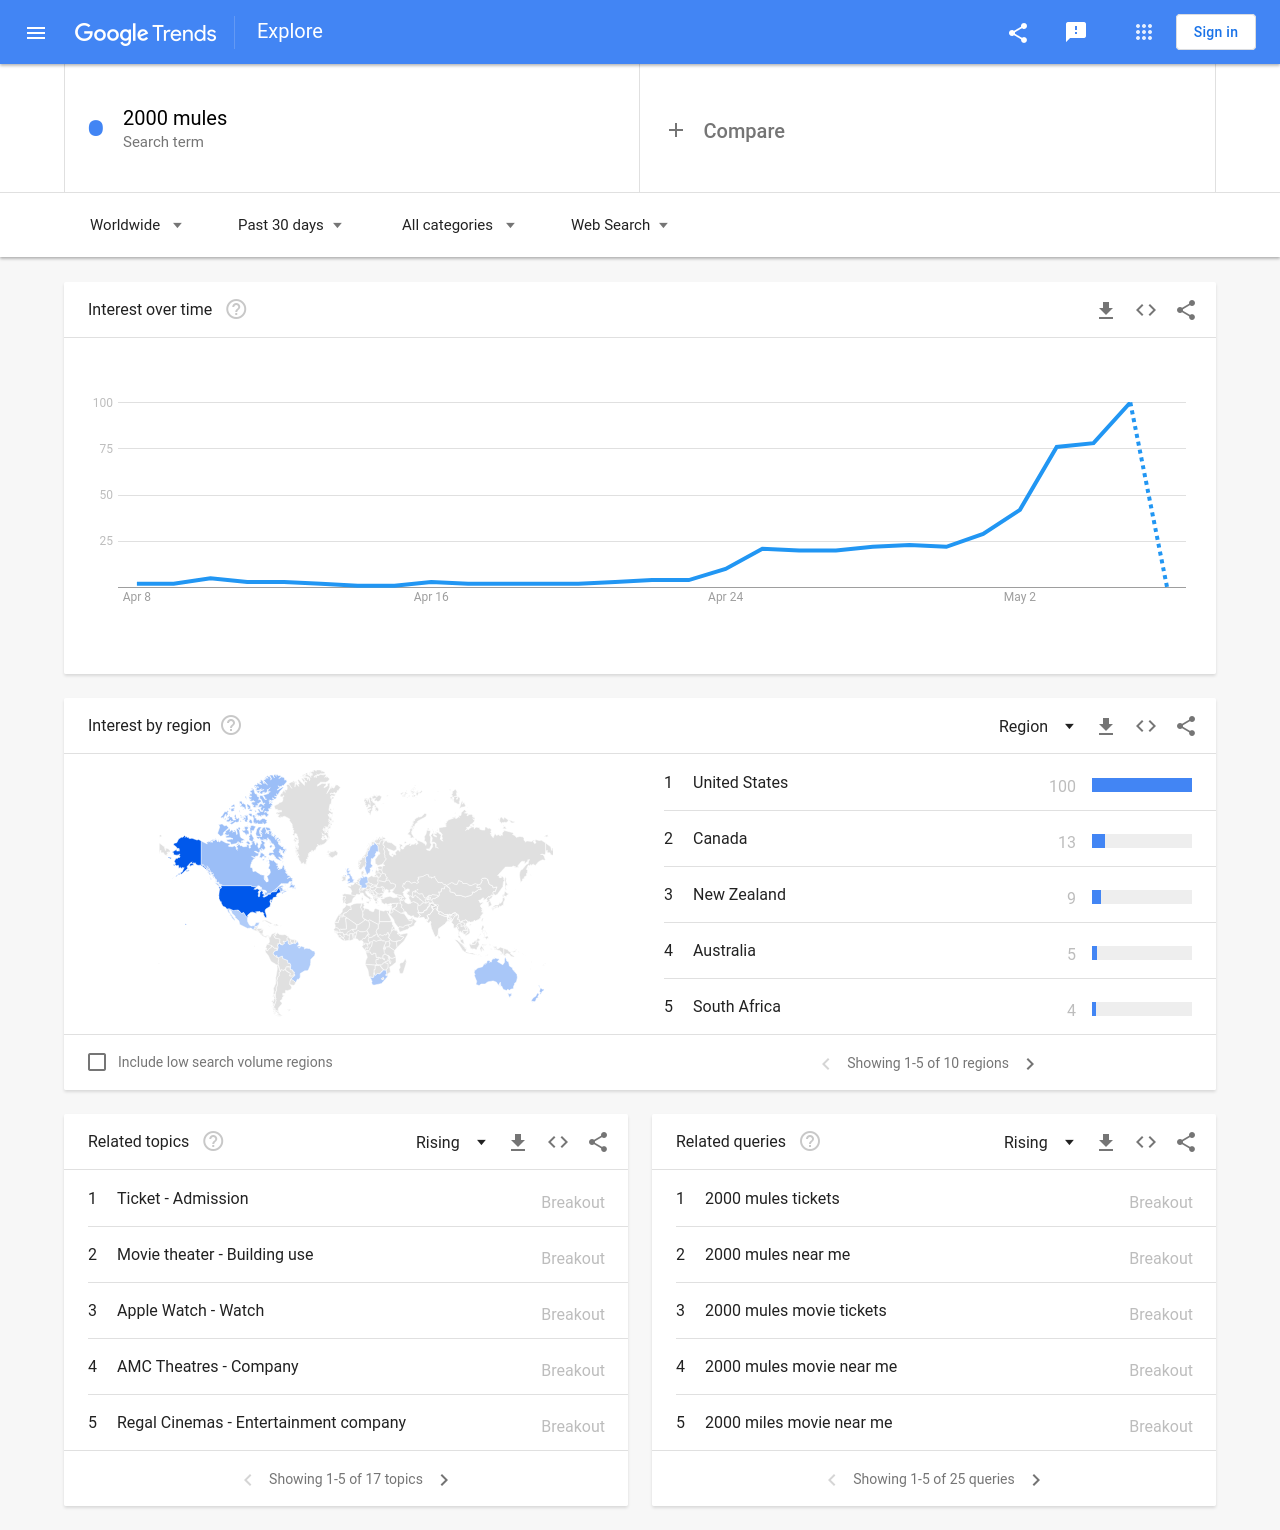Embed the Interest over time chart
The width and height of the screenshot is (1280, 1530).
(x=1146, y=310)
